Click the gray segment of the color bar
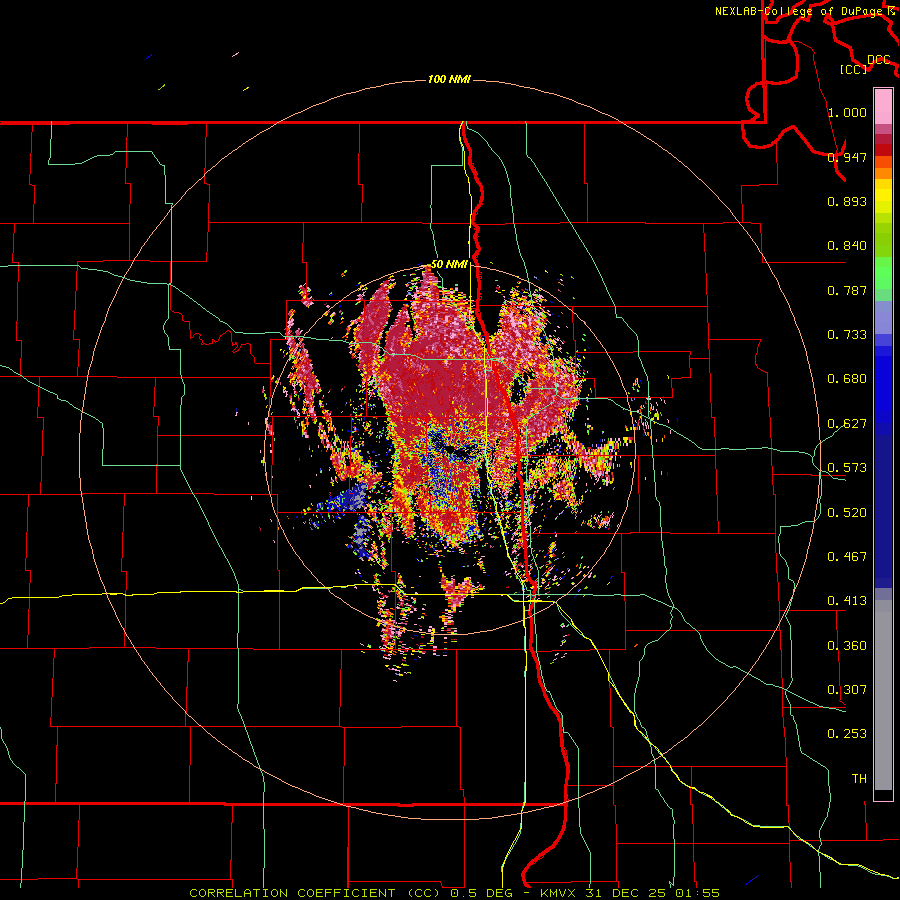 point(883,695)
